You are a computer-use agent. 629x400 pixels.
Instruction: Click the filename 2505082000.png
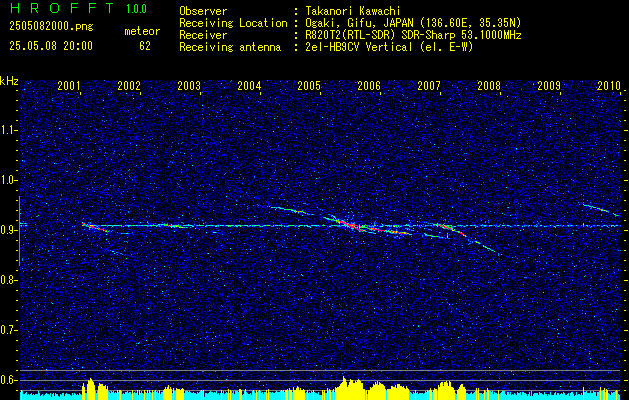[51, 27]
